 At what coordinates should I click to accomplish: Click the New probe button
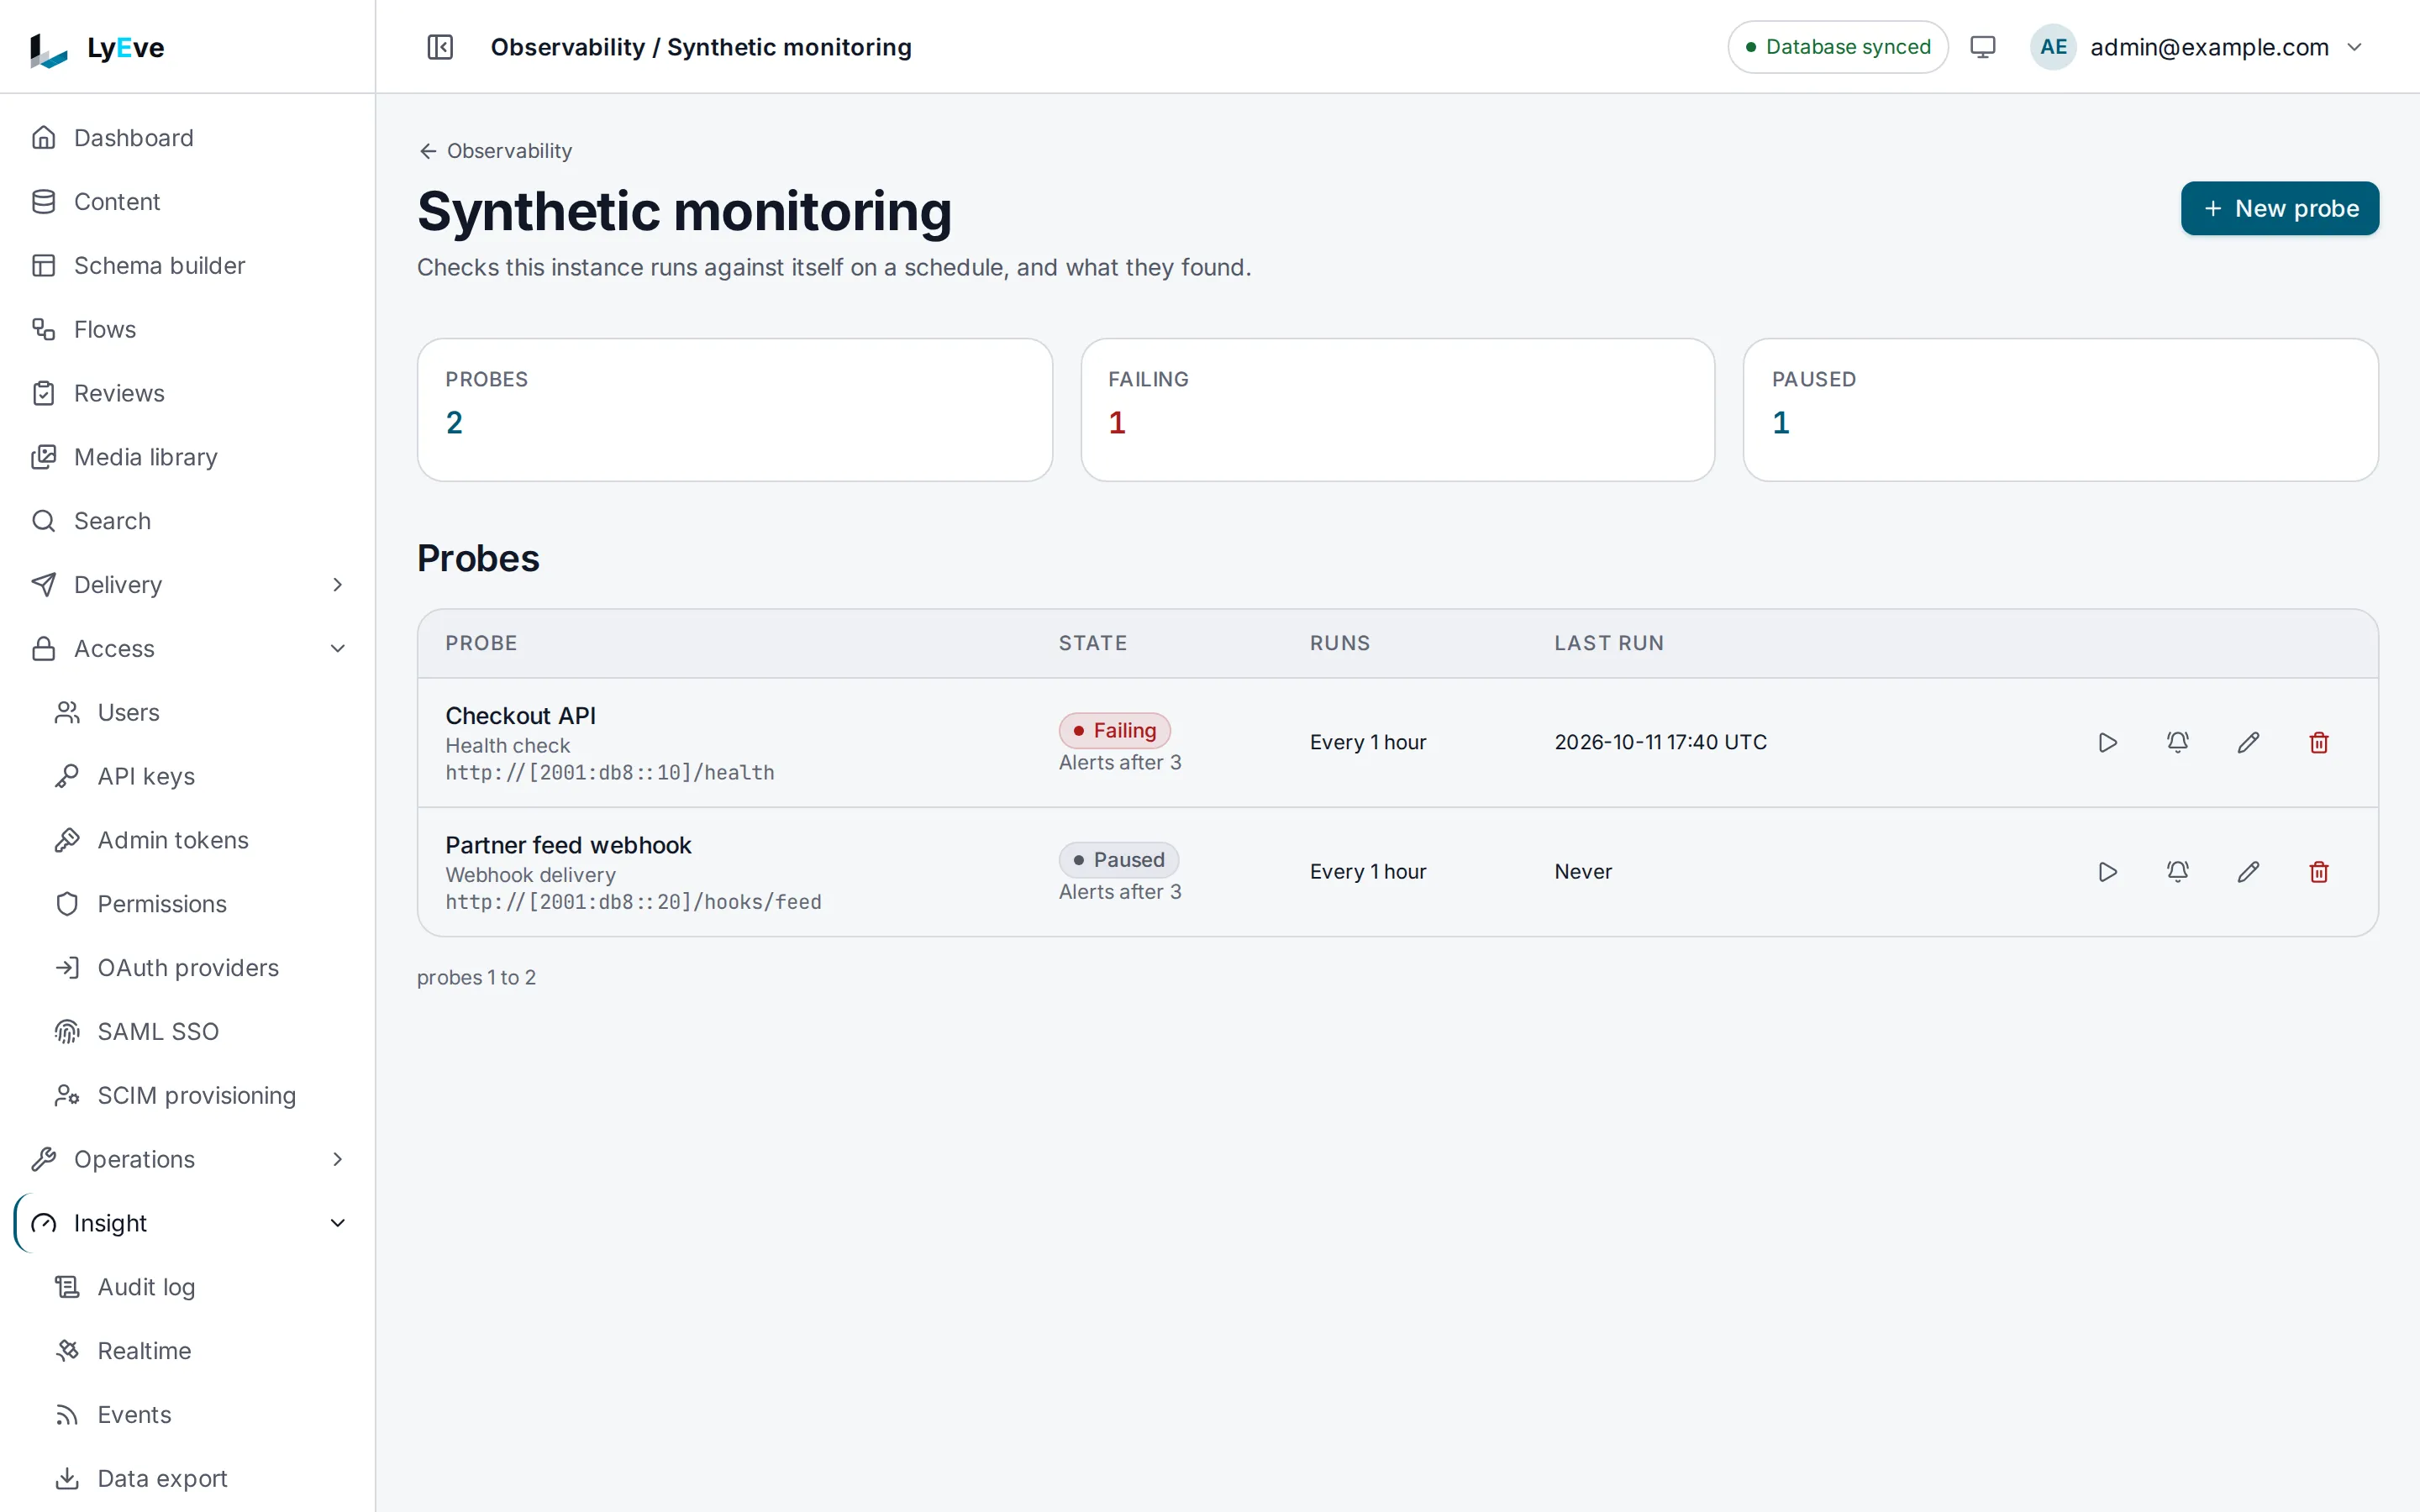click(x=2279, y=208)
